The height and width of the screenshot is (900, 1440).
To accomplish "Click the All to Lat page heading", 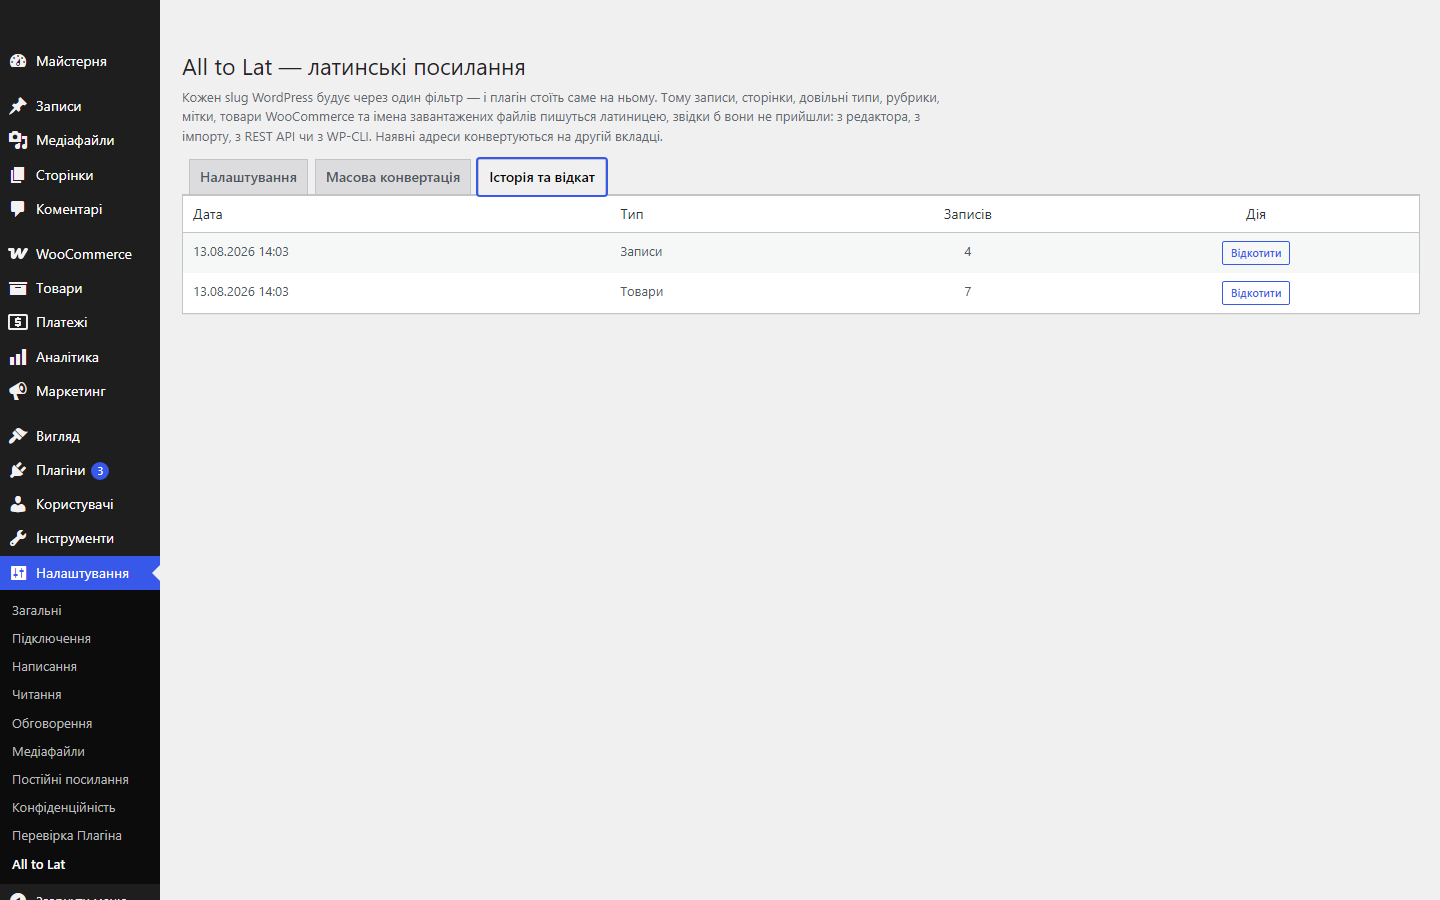I will coord(354,67).
